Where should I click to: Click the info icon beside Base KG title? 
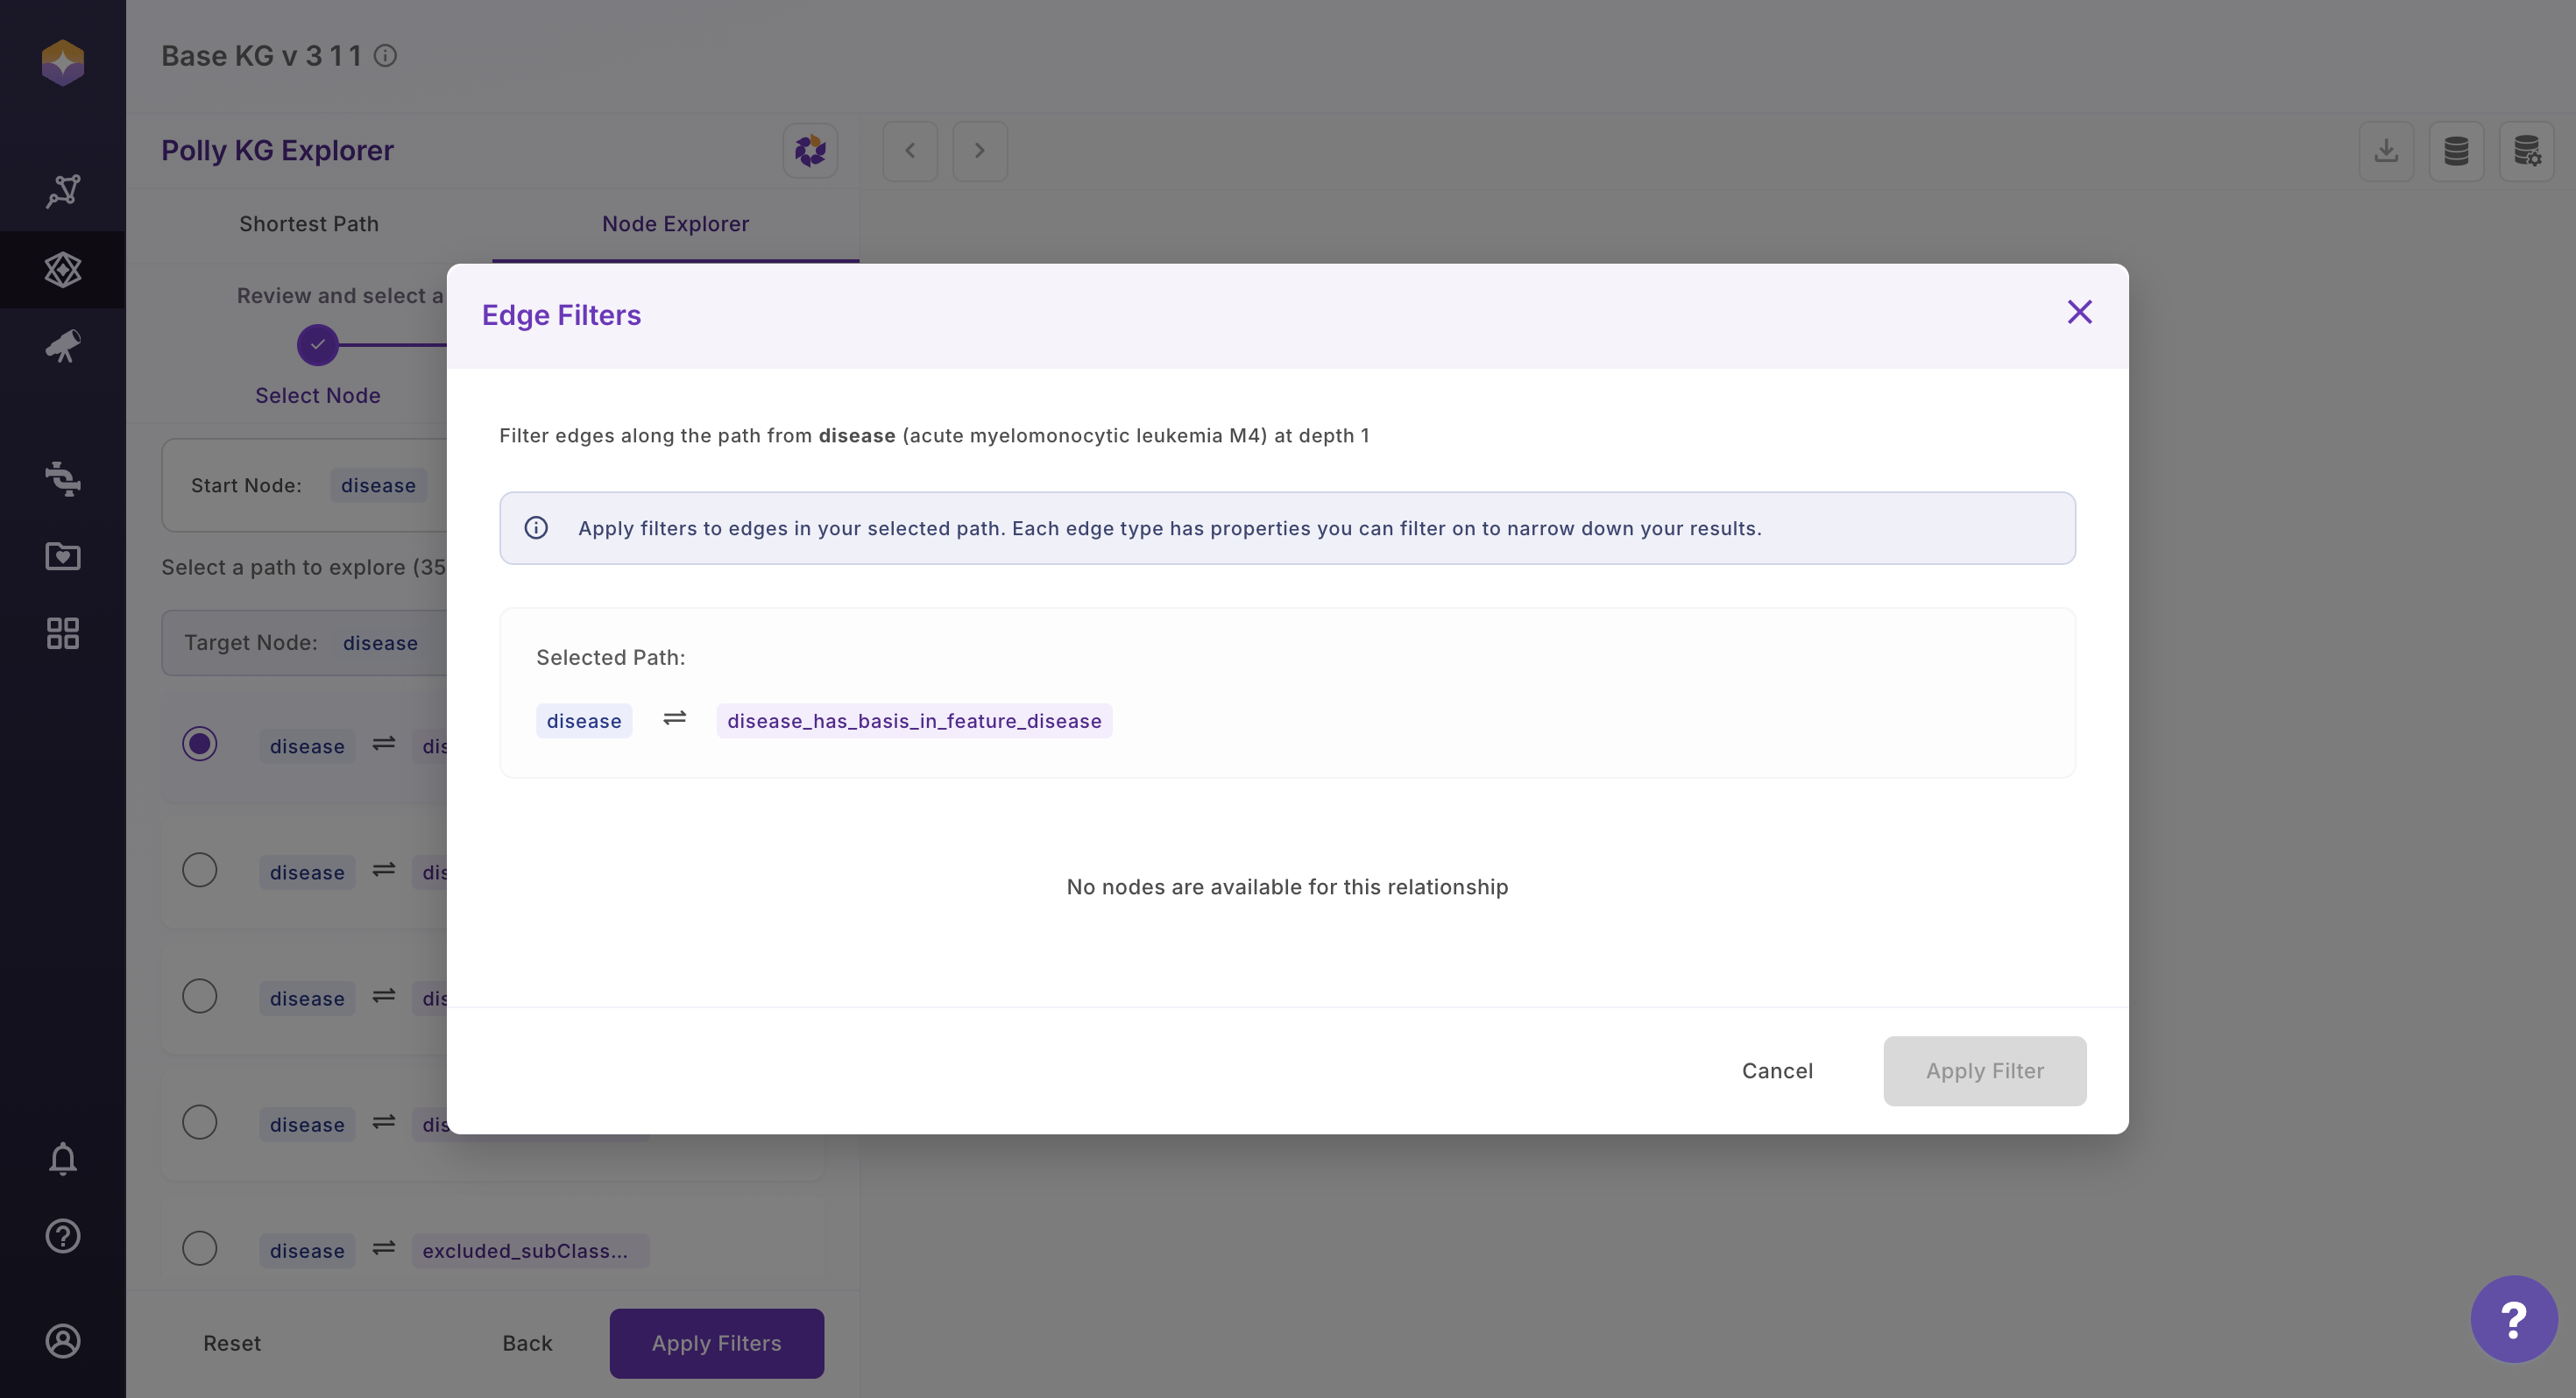tap(385, 56)
